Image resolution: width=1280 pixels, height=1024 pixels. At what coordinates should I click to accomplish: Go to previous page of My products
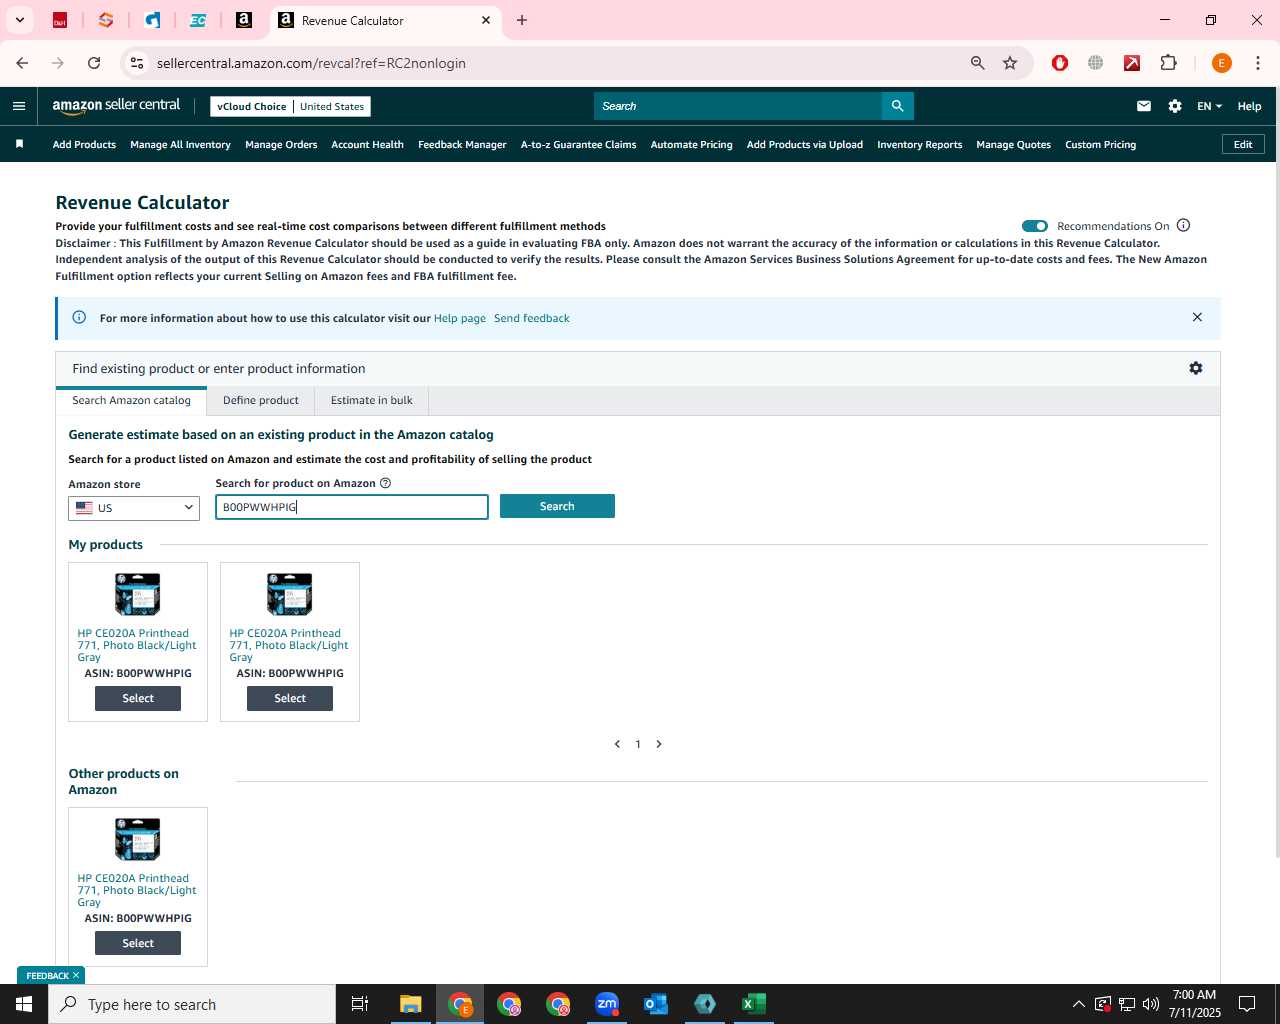coord(617,744)
